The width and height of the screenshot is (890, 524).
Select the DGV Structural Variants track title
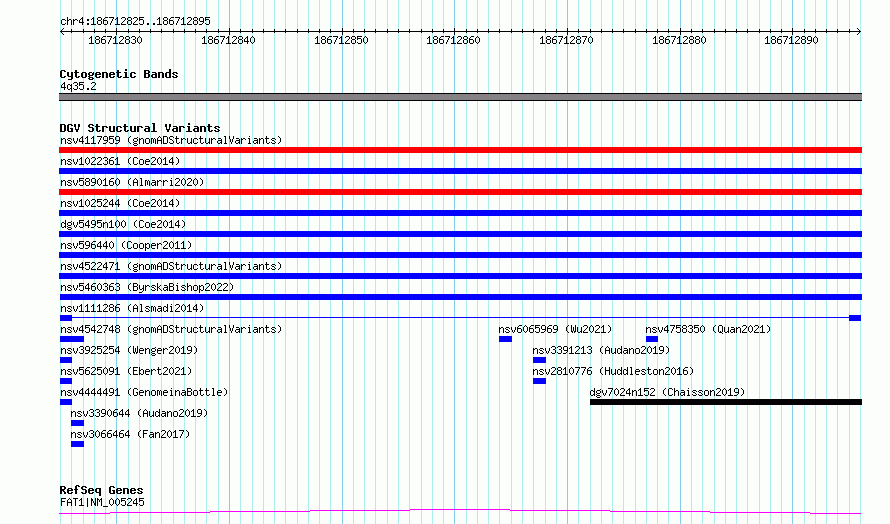(x=140, y=128)
